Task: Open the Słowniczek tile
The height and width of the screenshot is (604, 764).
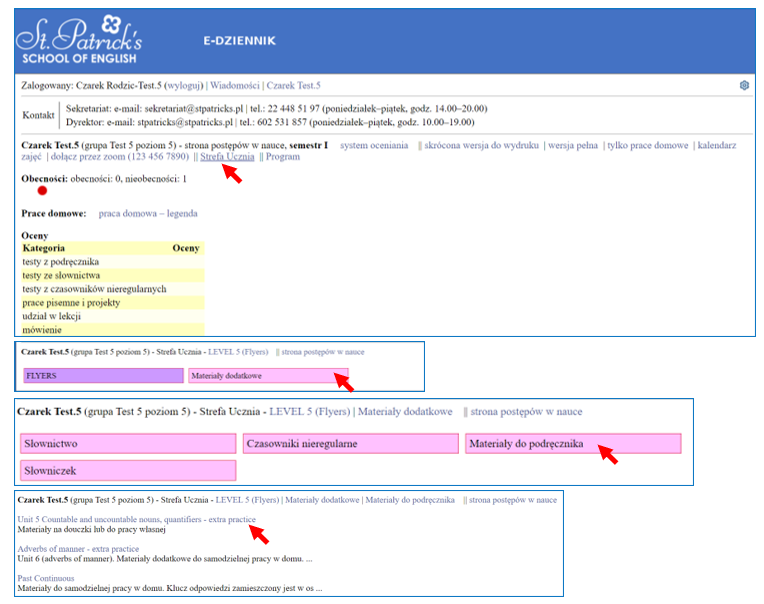Action: (128, 471)
